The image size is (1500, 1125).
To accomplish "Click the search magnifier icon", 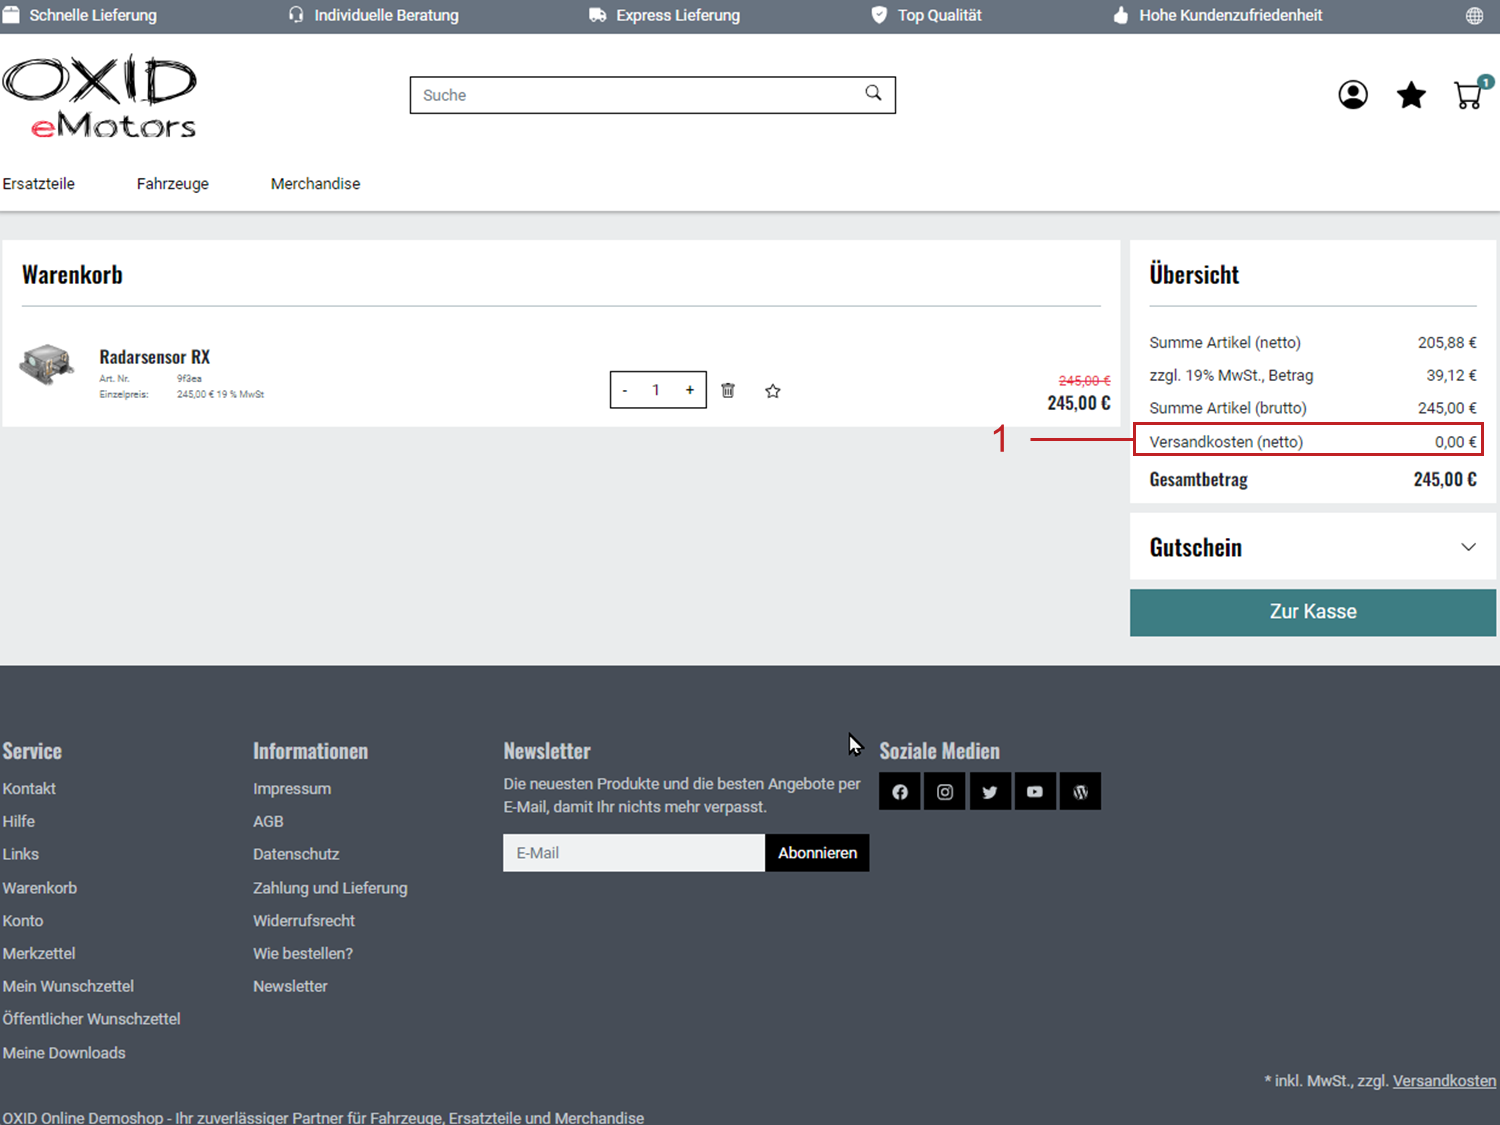I will (x=873, y=93).
